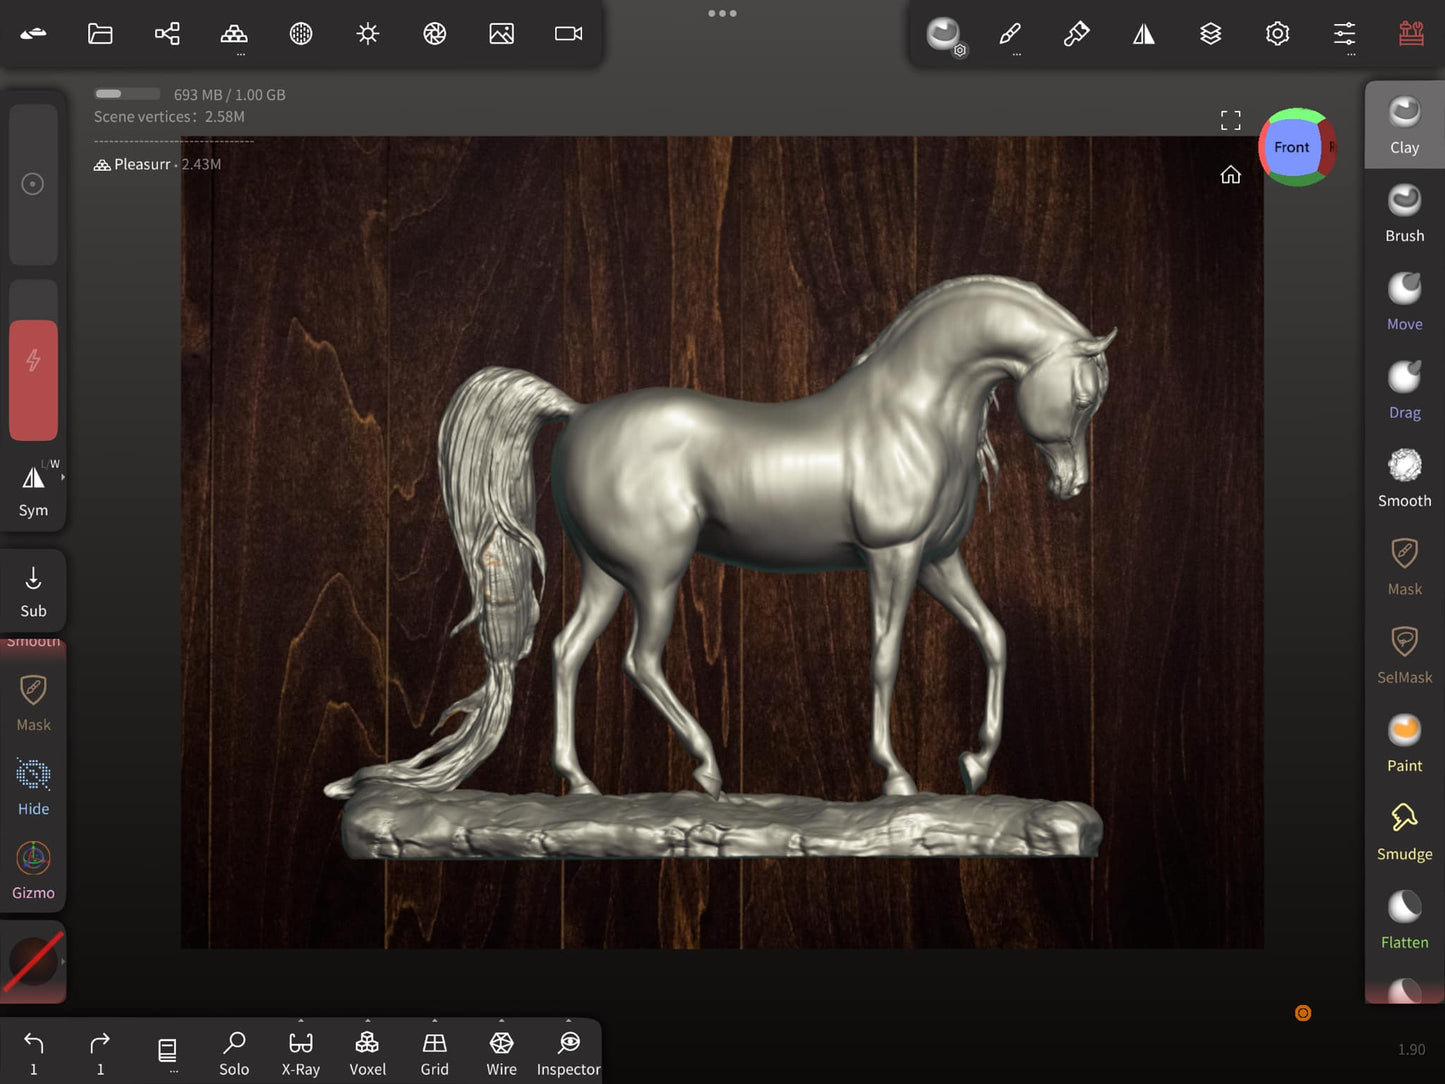This screenshot has width=1445, height=1084.
Task: Toggle Sub subtract mode
Action: coord(33,592)
